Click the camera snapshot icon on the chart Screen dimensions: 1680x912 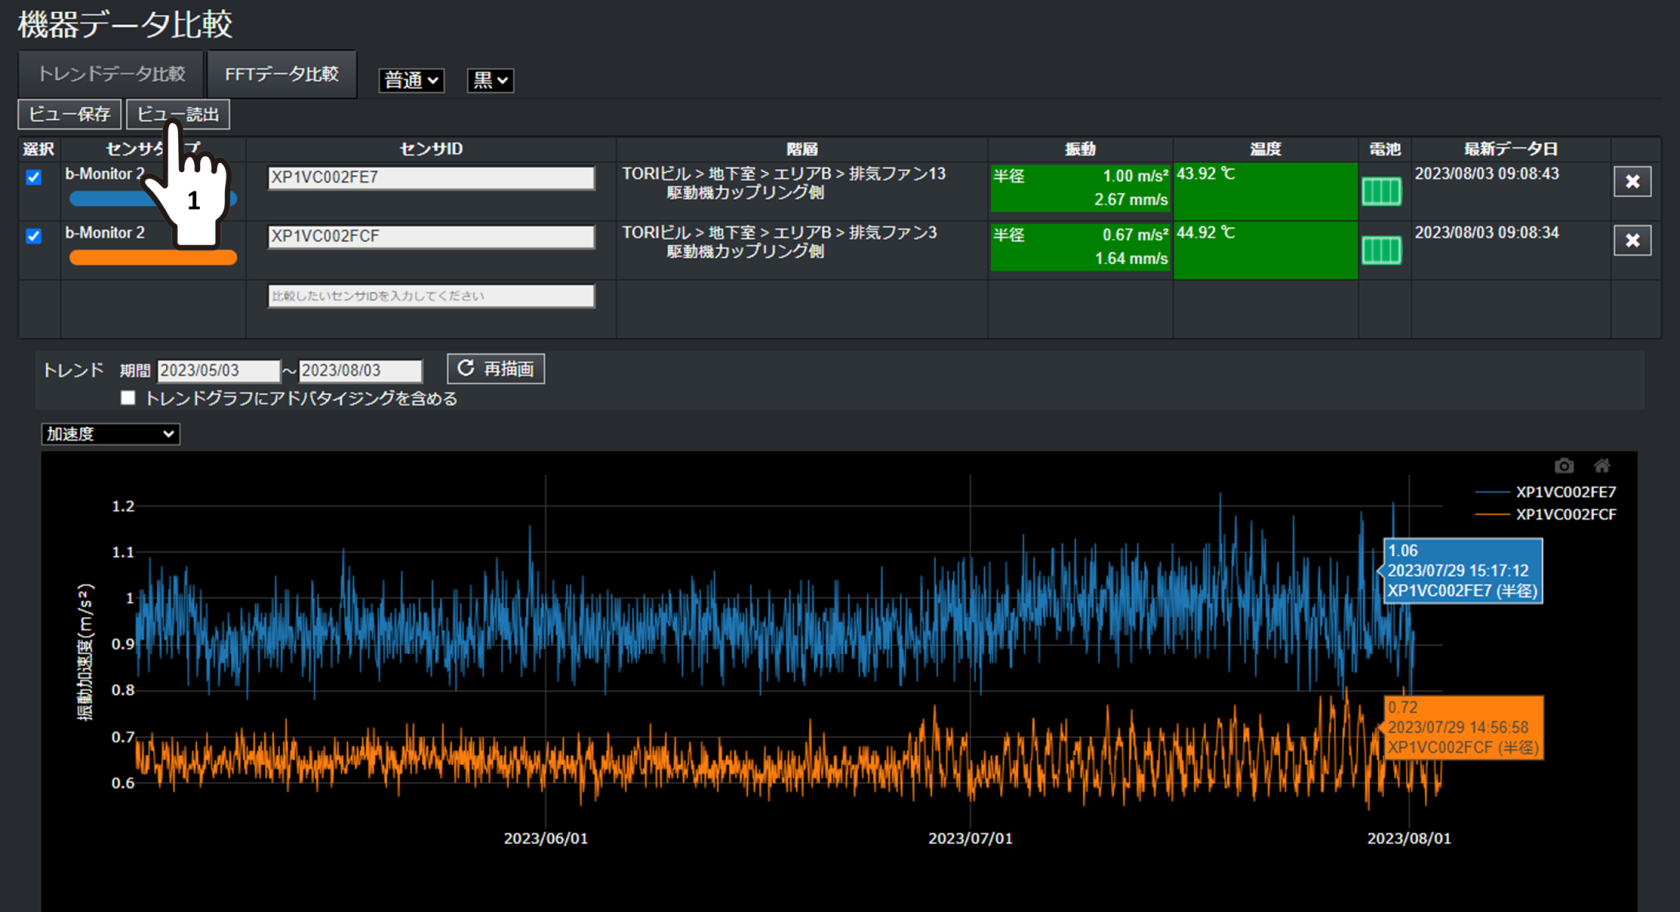tap(1564, 466)
